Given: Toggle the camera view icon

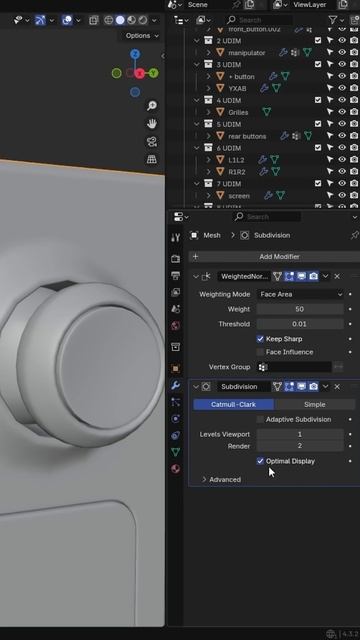Looking at the screenshot, I should [152, 142].
